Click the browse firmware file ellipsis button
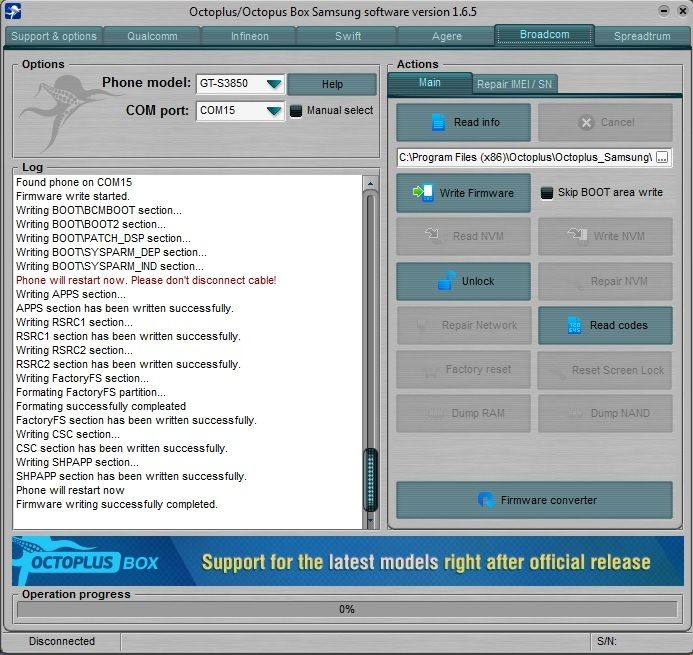This screenshot has height=655, width=693. tap(662, 158)
